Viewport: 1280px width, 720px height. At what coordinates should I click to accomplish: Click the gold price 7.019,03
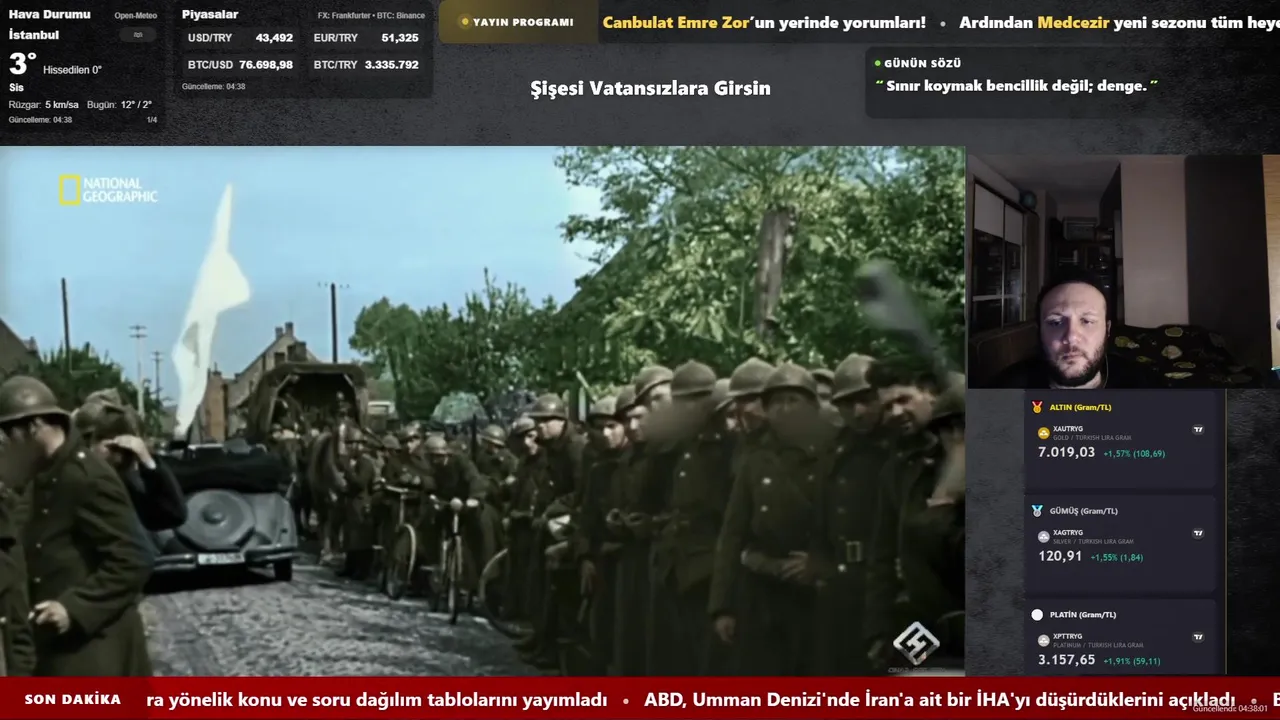[x=1066, y=453]
